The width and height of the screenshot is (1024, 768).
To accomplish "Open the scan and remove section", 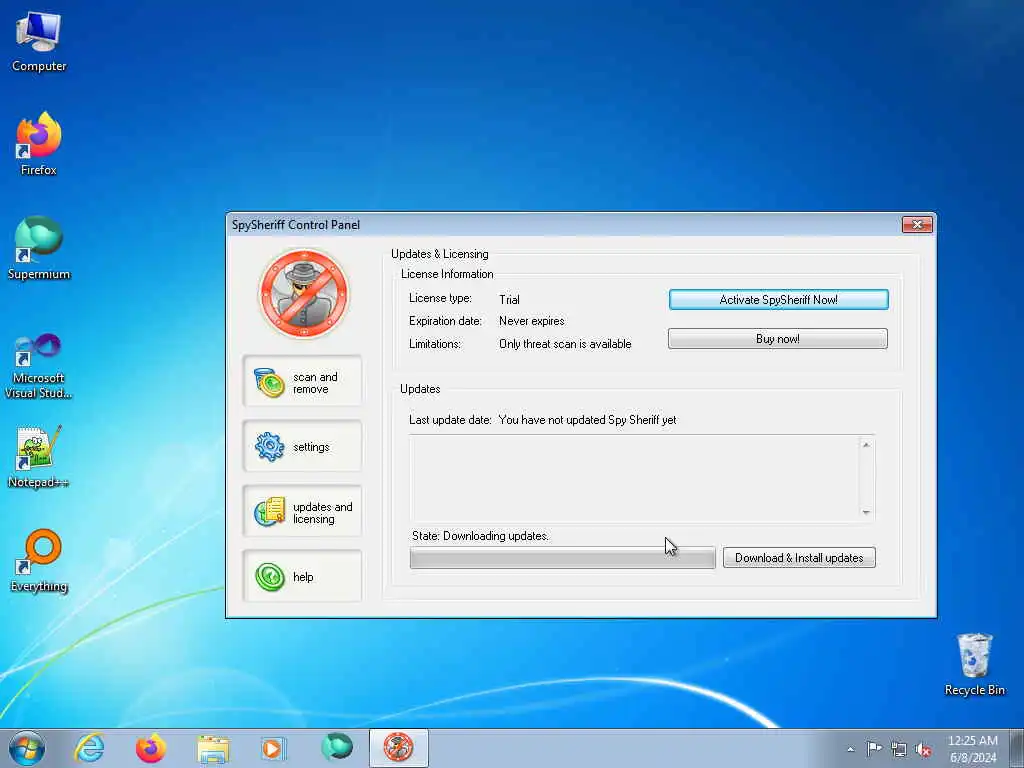I will 302,381.
